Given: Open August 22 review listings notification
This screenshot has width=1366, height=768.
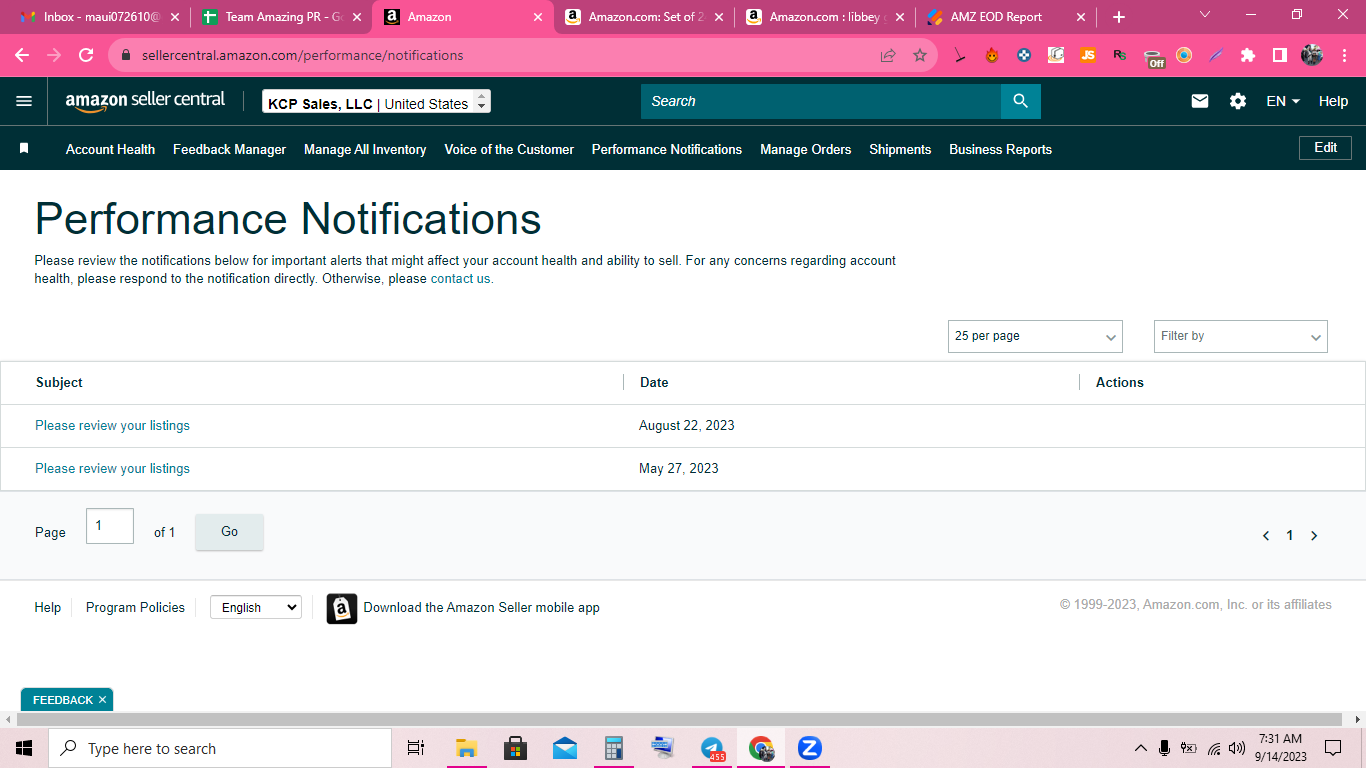Looking at the screenshot, I should coord(112,426).
